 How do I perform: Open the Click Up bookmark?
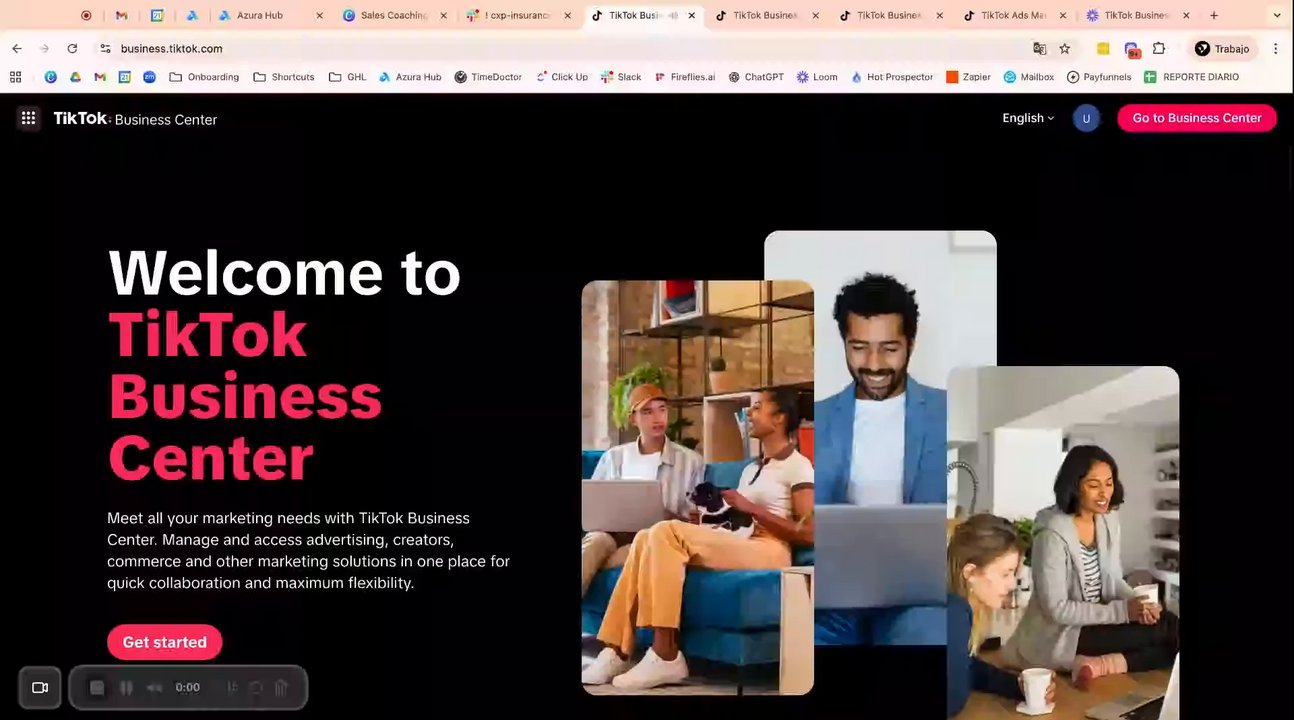562,77
